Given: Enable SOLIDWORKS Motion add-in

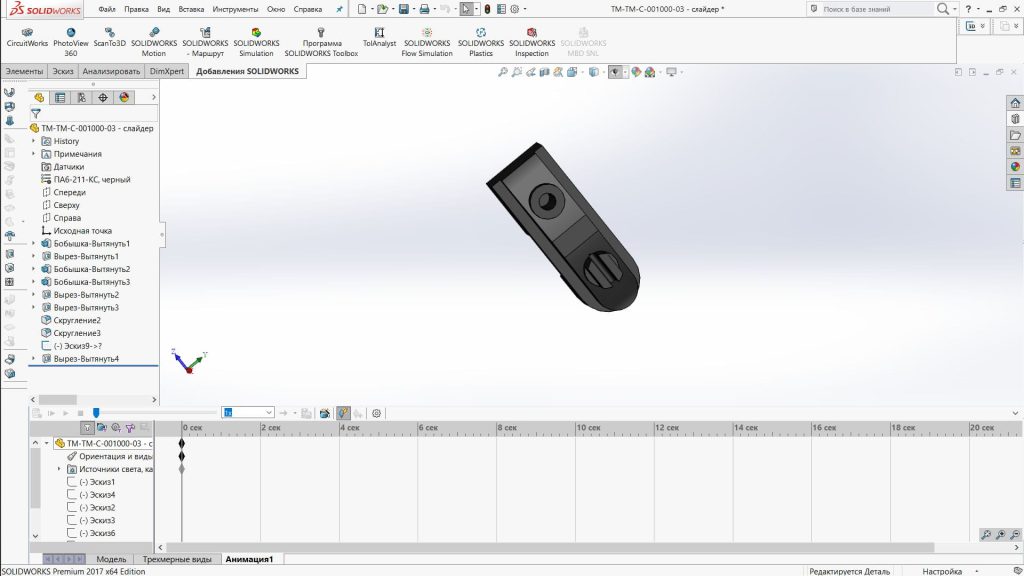Looking at the screenshot, I should 153,42.
